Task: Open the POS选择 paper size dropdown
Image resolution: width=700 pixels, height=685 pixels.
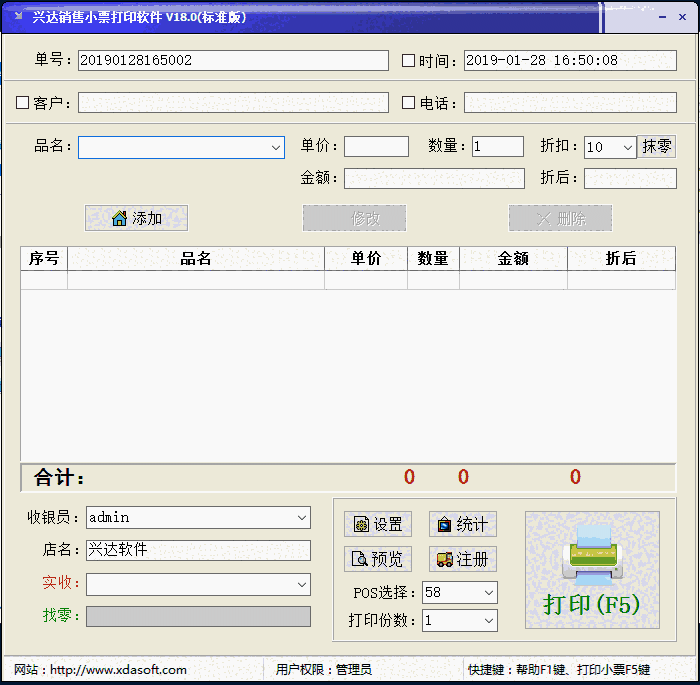Action: pos(489,593)
